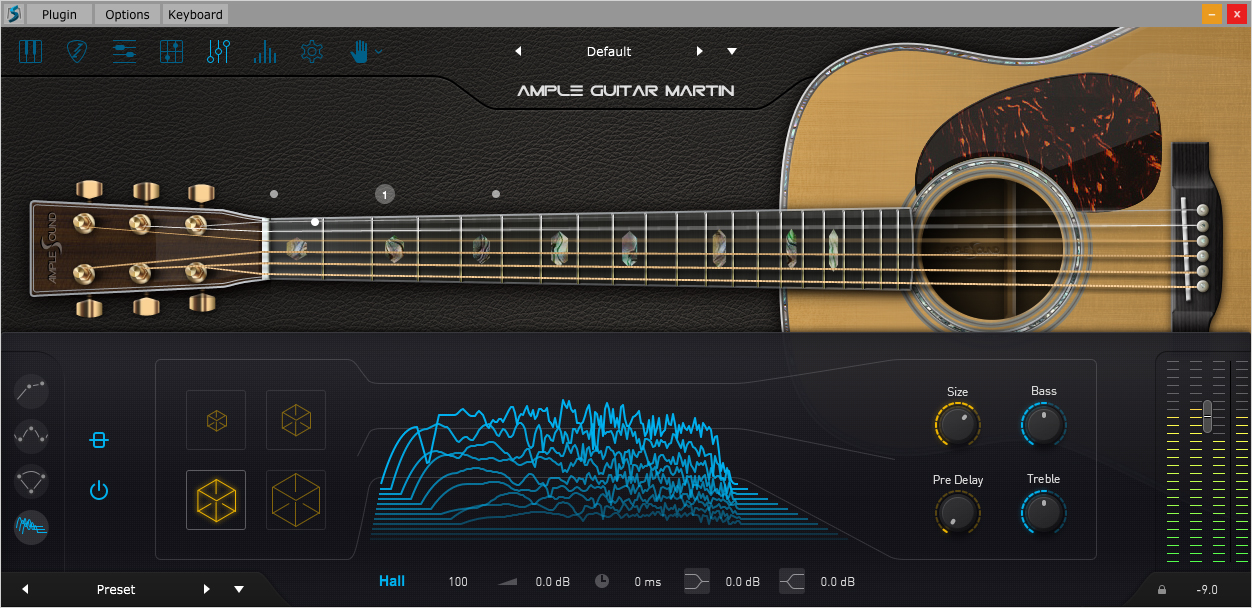Image resolution: width=1252 pixels, height=608 pixels.
Task: Toggle the volume lock icon
Action: tap(1162, 590)
